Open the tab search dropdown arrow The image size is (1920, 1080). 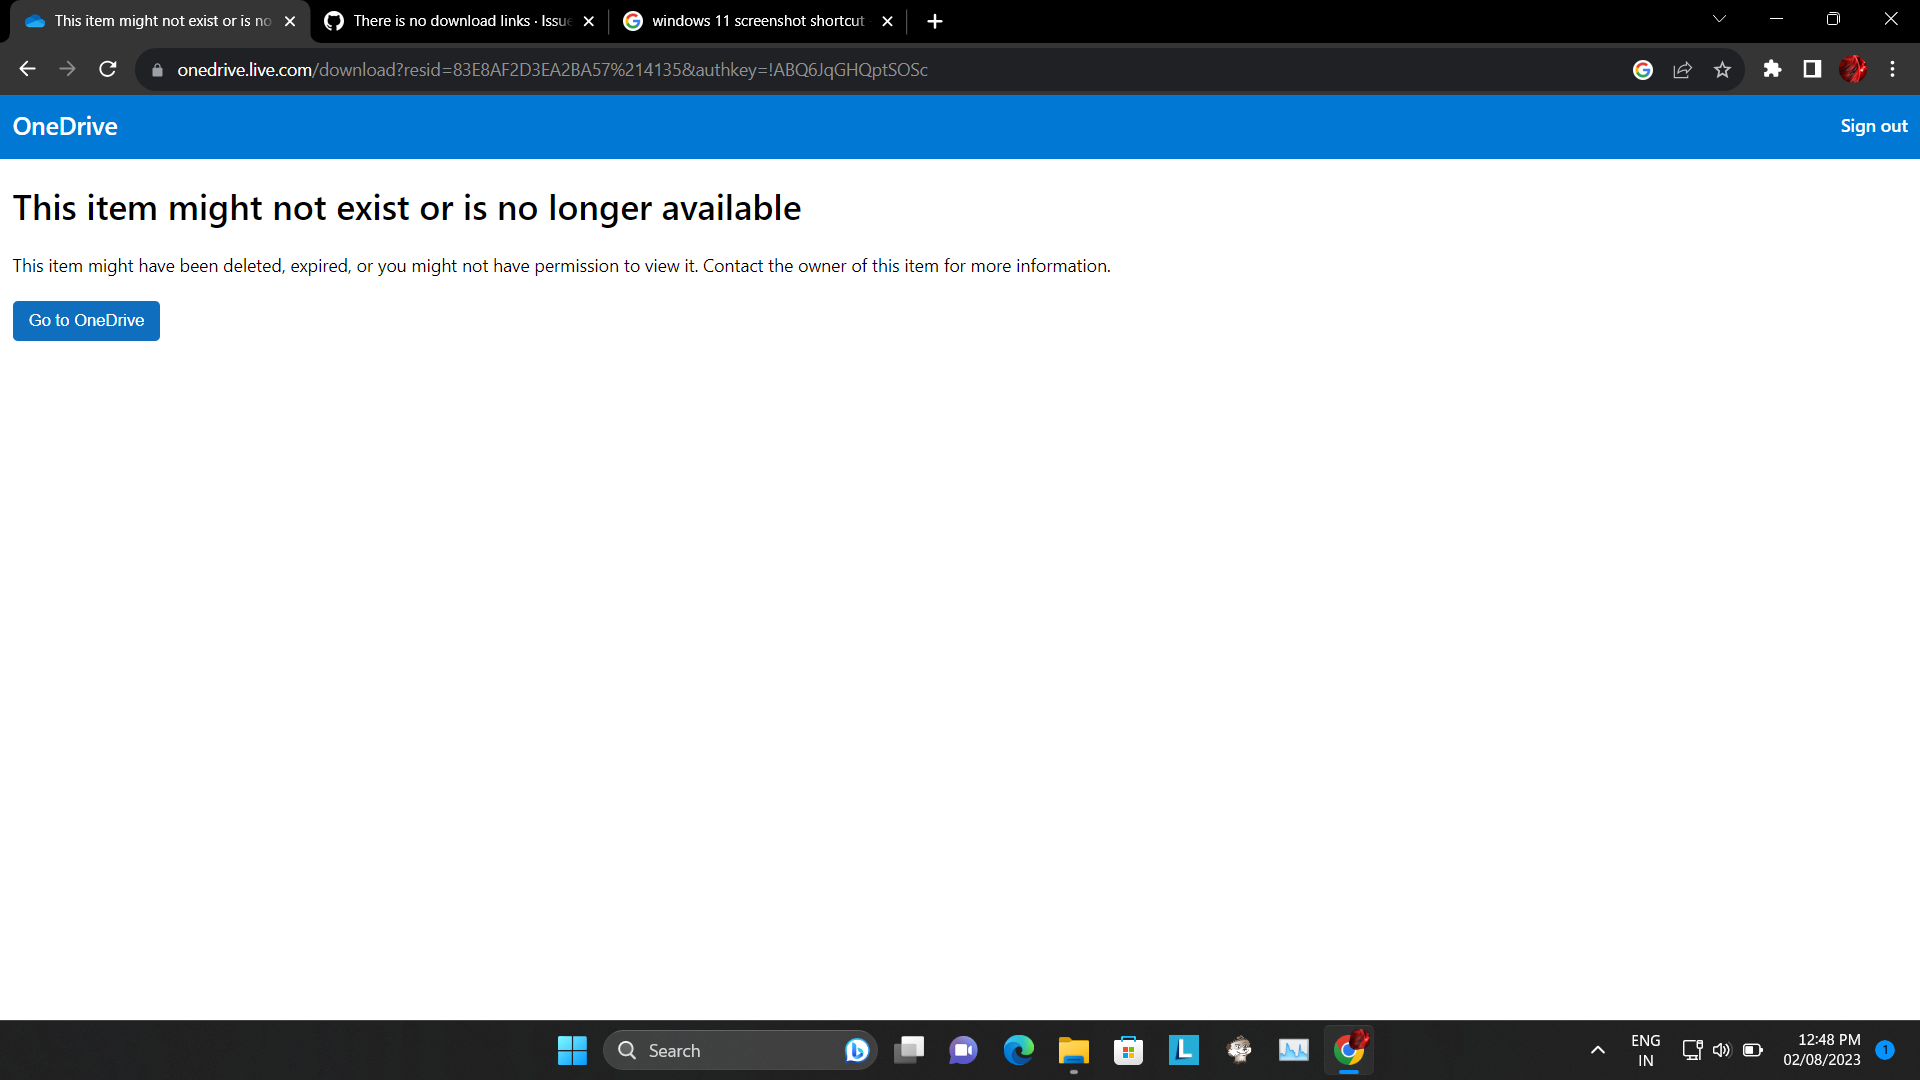click(x=1718, y=18)
